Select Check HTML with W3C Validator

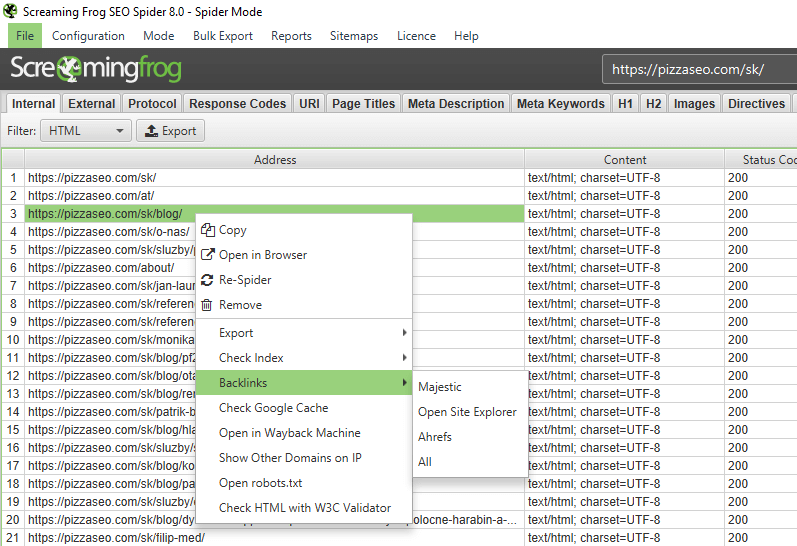(x=303, y=507)
